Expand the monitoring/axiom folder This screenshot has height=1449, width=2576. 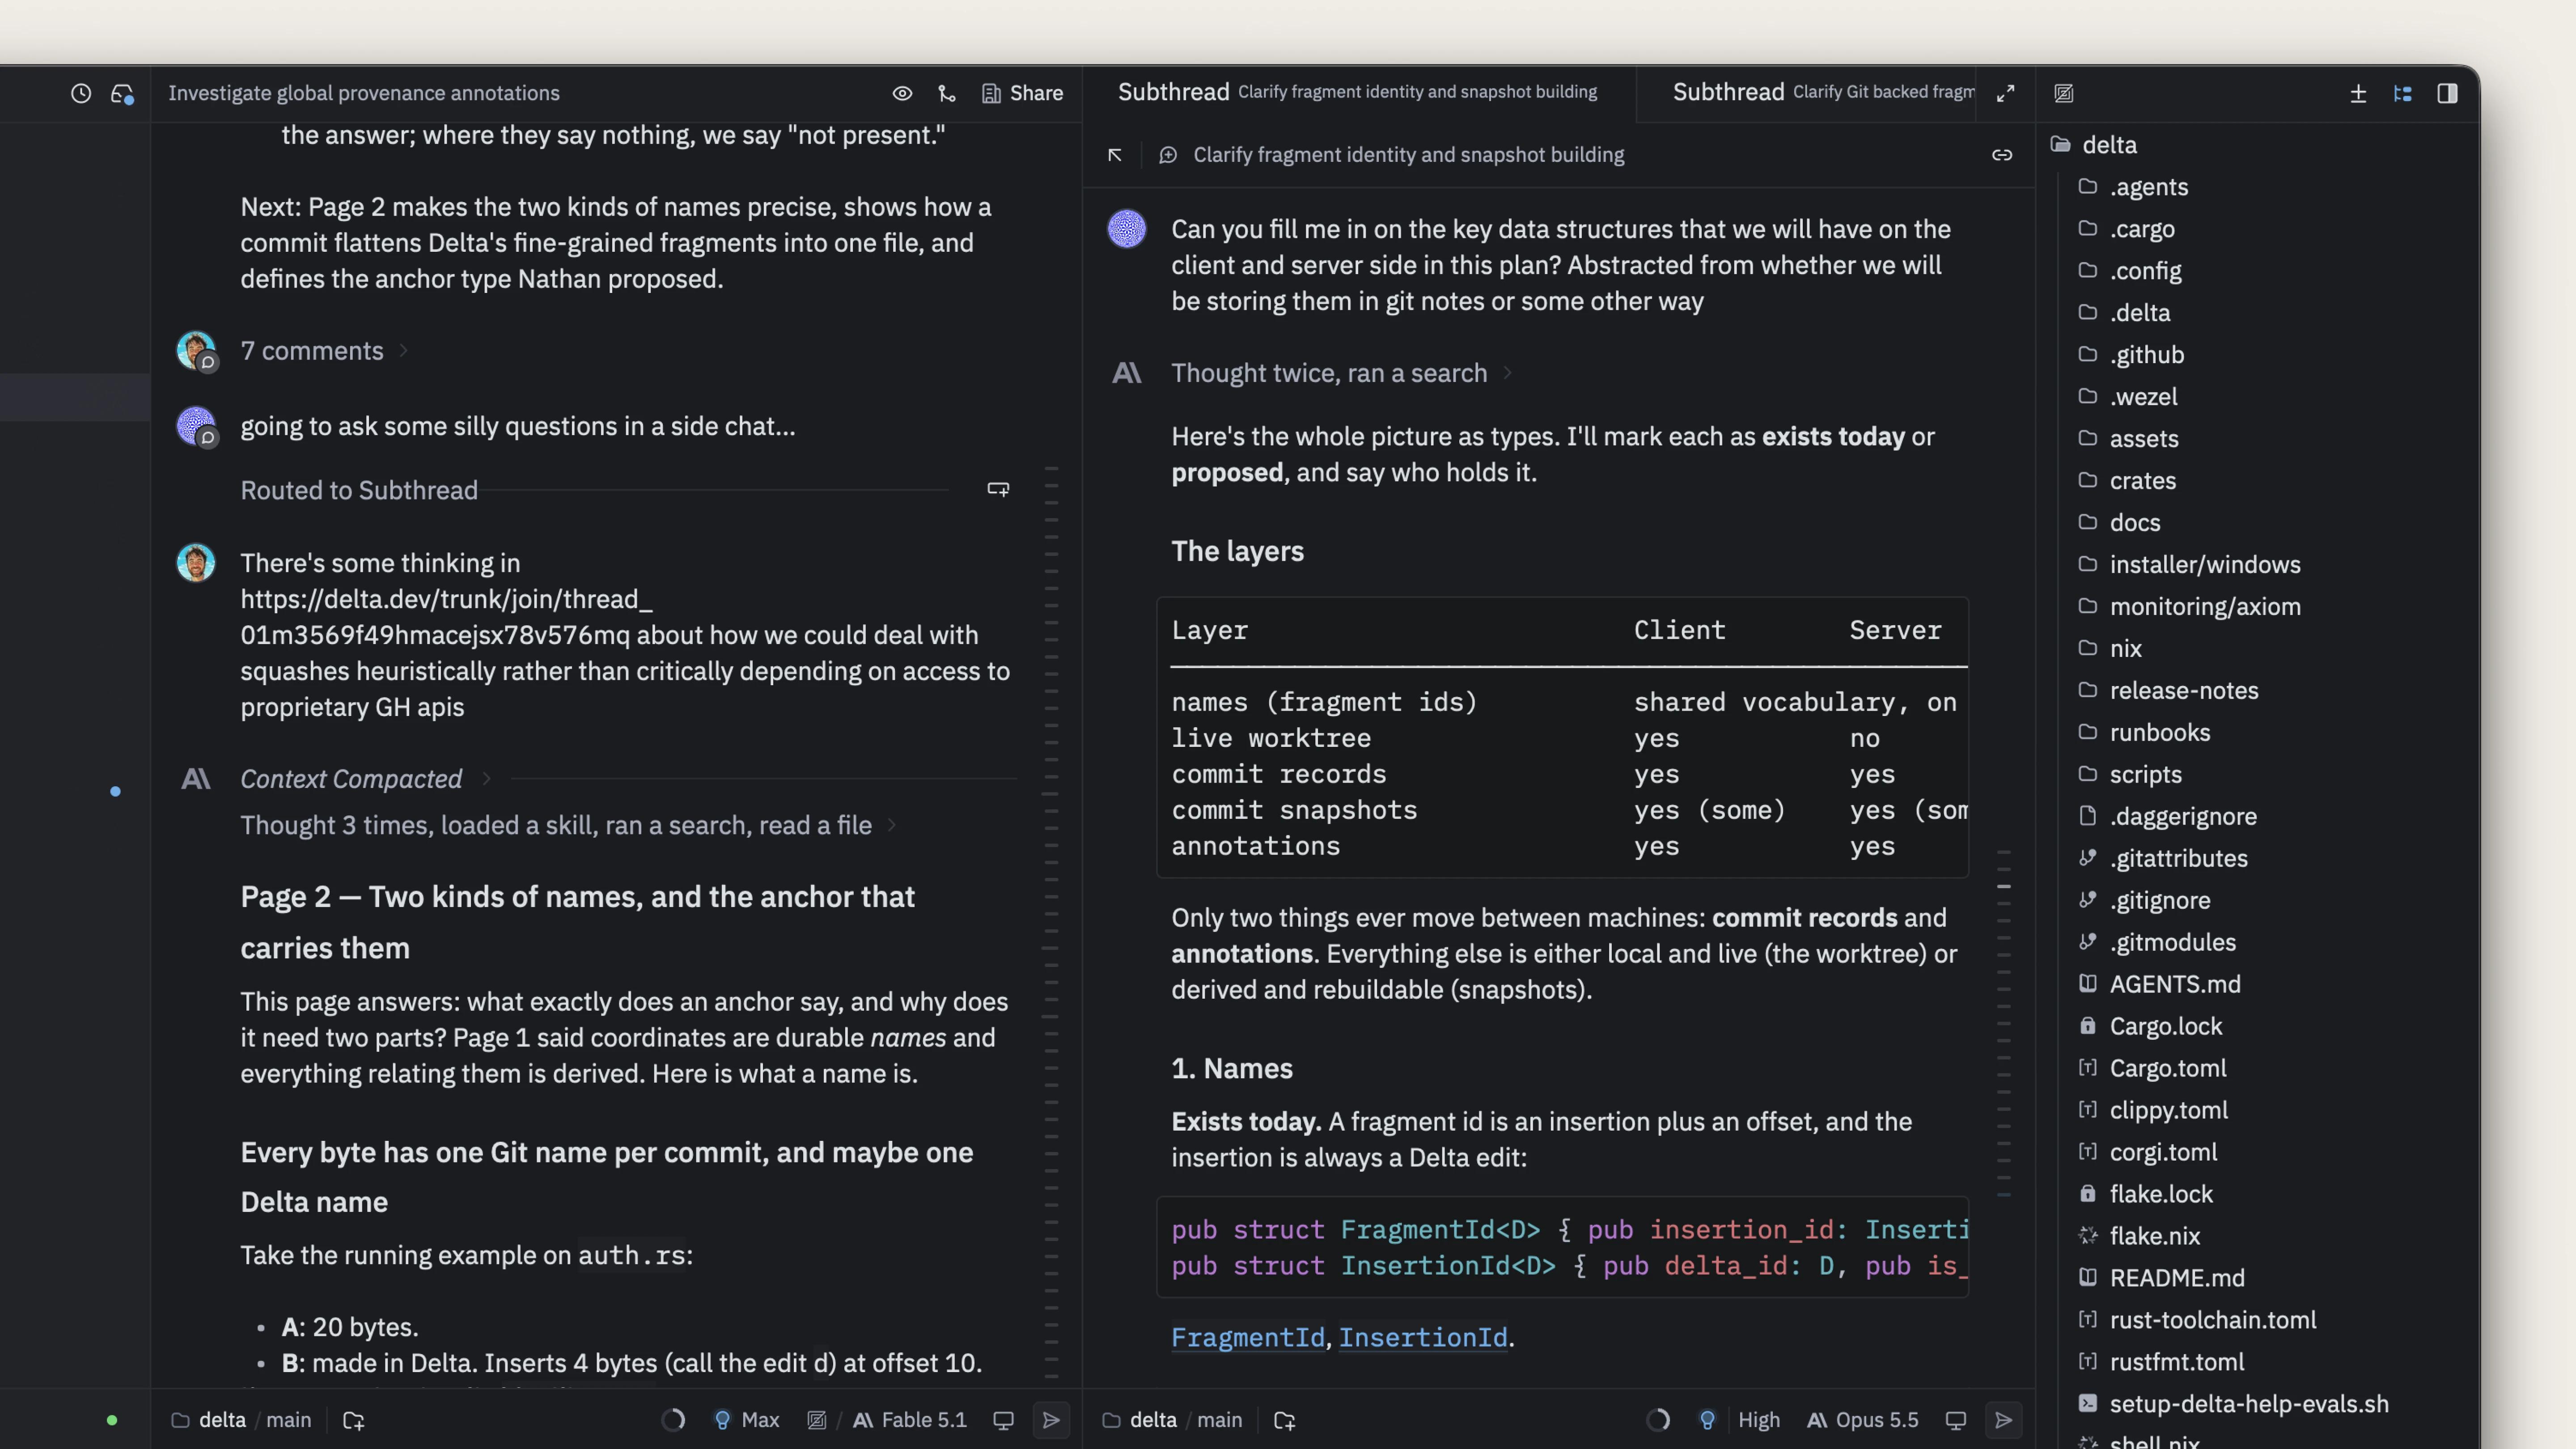point(2189,607)
